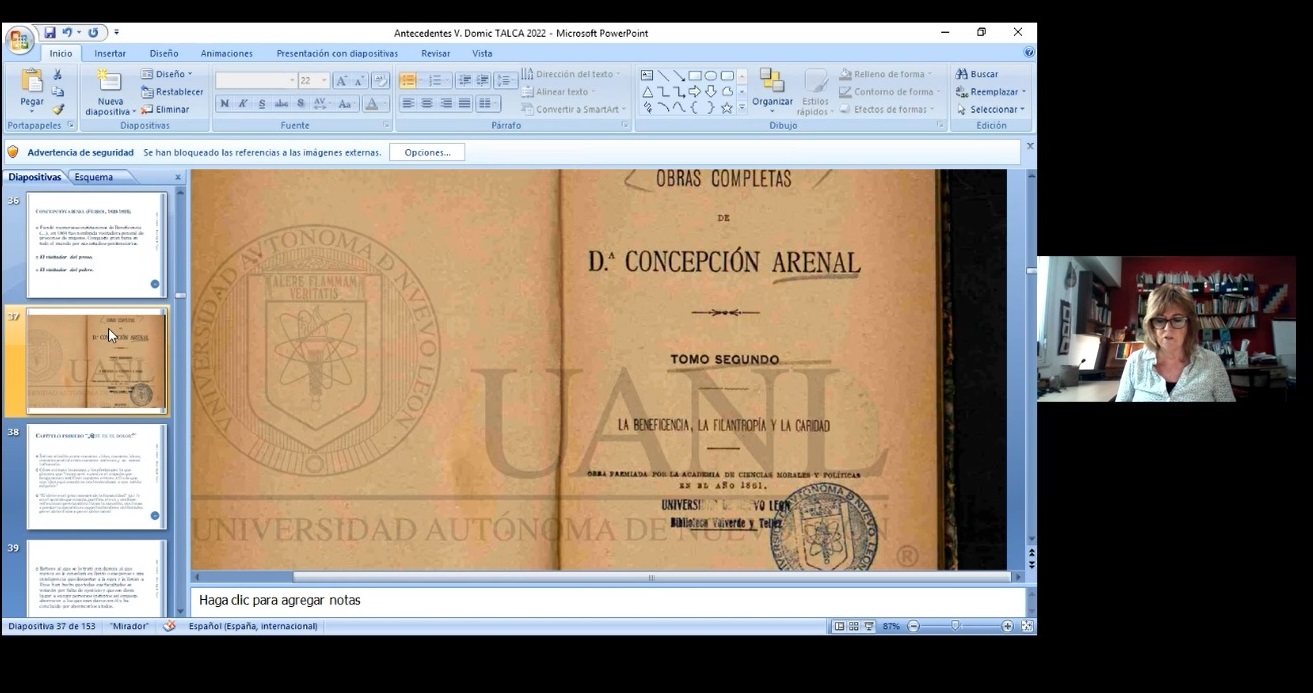Decrease font size with small A
This screenshot has width=1313, height=693.
point(360,80)
